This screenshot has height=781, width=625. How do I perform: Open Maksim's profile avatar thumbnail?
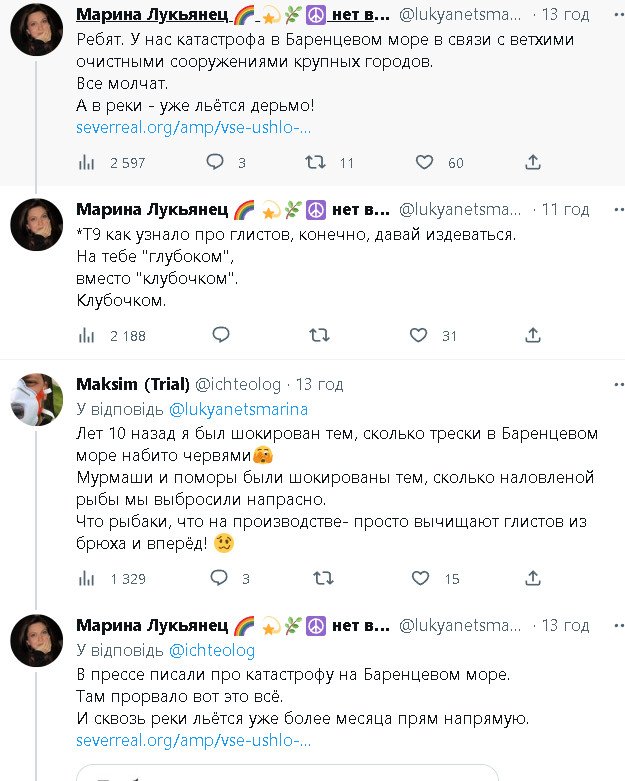pos(36,398)
